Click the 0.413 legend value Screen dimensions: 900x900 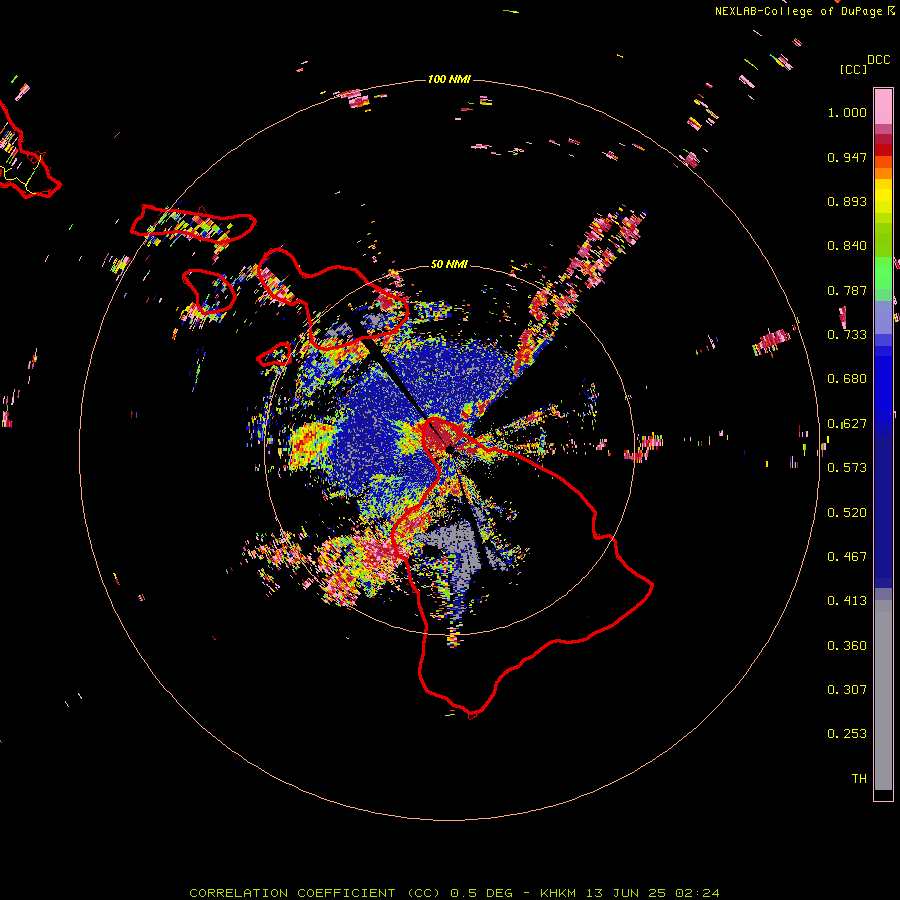click(x=847, y=601)
